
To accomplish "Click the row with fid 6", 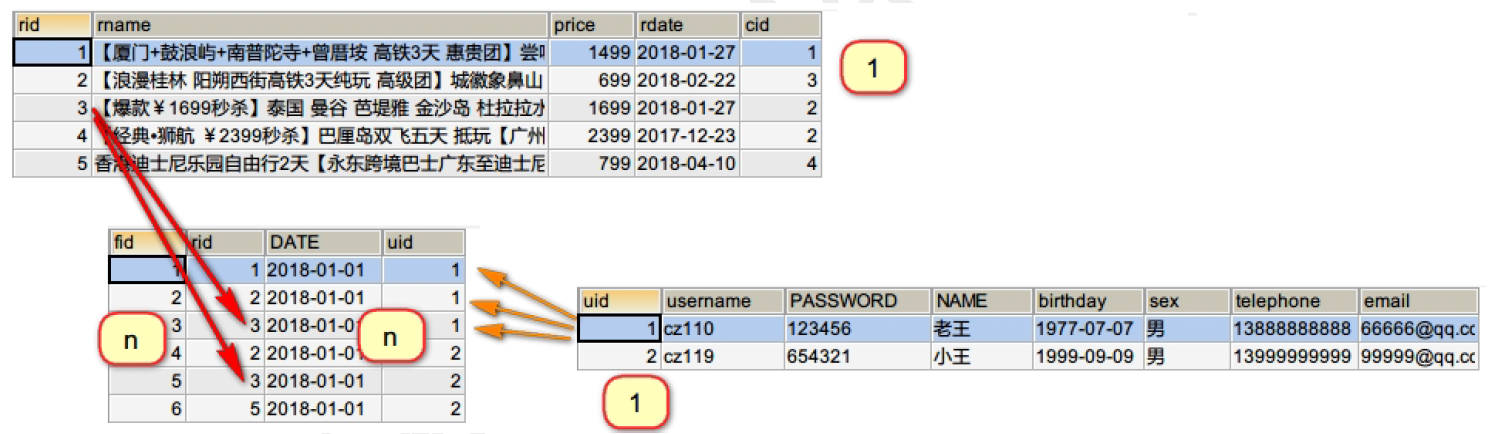I will pos(287,408).
